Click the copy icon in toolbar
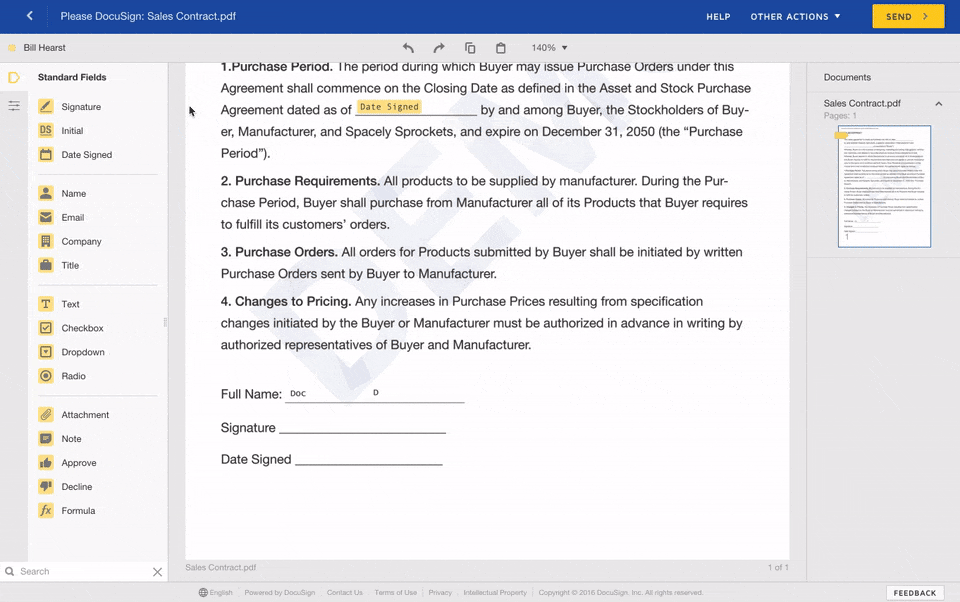This screenshot has height=602, width=960. point(470,48)
